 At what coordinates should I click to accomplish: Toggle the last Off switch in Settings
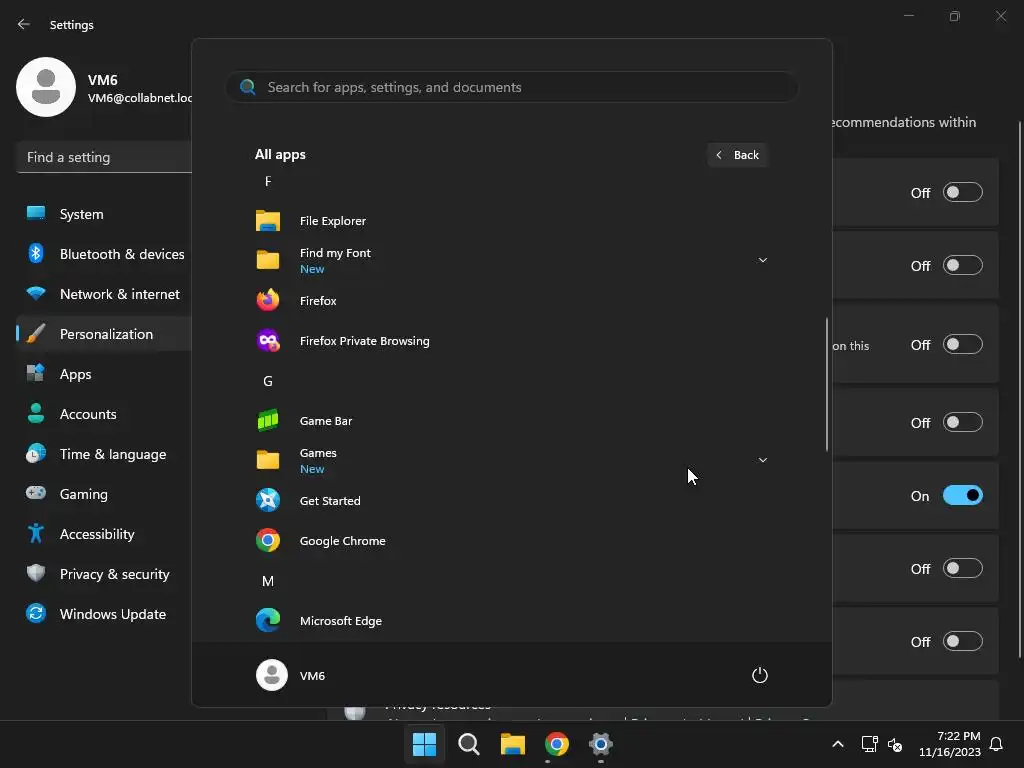(963, 641)
